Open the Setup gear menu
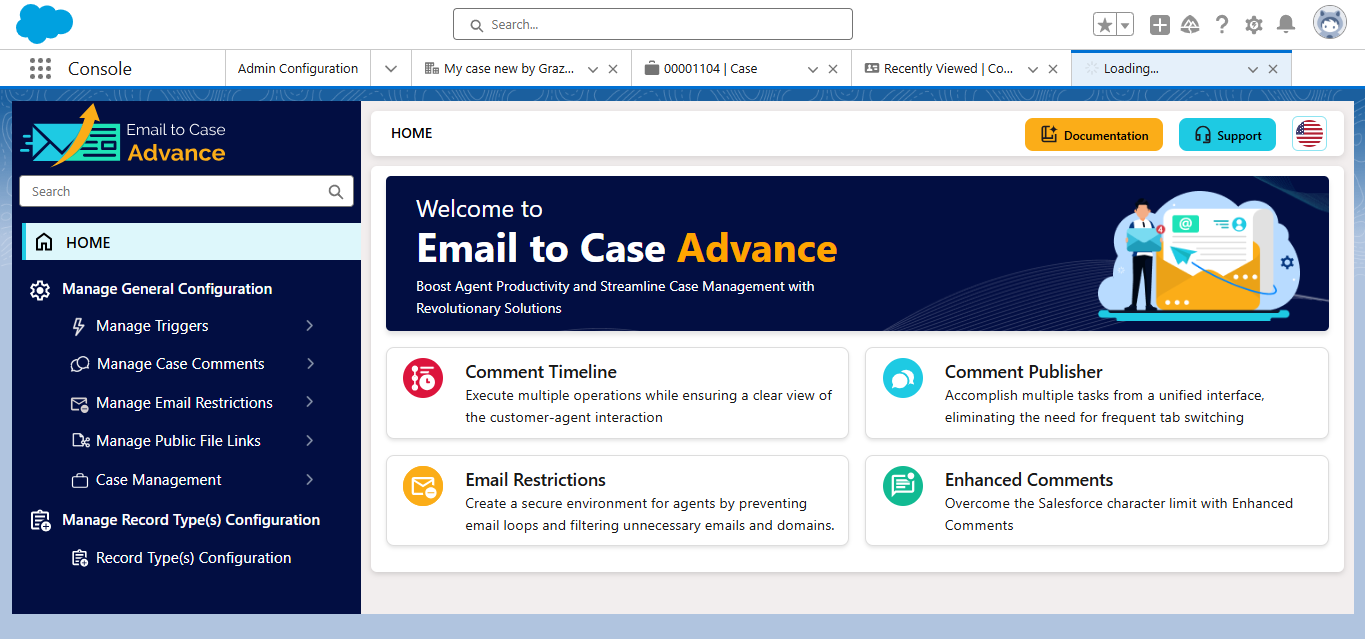Image resolution: width=1365 pixels, height=639 pixels. coord(1254,25)
